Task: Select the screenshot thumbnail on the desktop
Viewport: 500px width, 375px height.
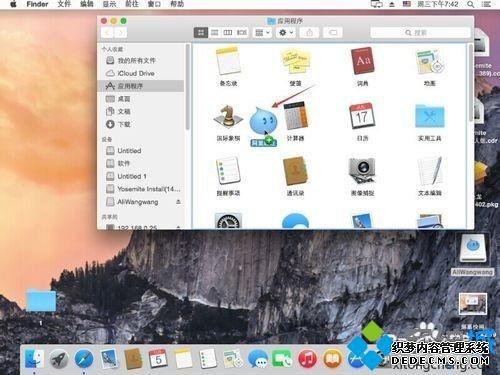Action: (473, 304)
